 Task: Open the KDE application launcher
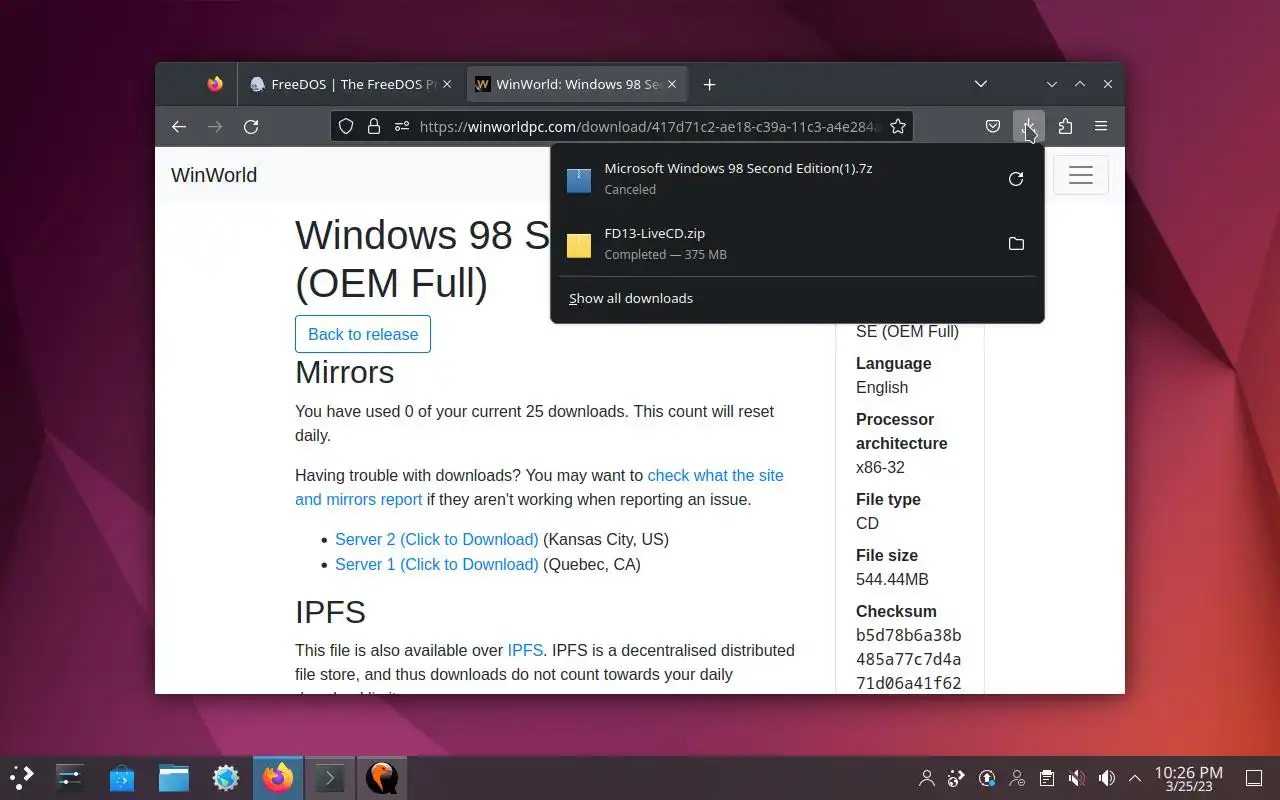pos(22,777)
